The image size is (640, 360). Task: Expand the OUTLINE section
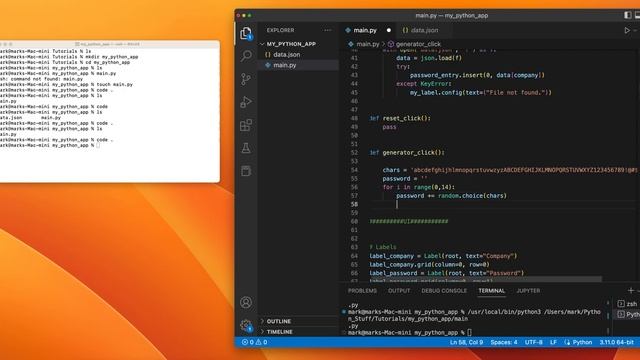278,321
